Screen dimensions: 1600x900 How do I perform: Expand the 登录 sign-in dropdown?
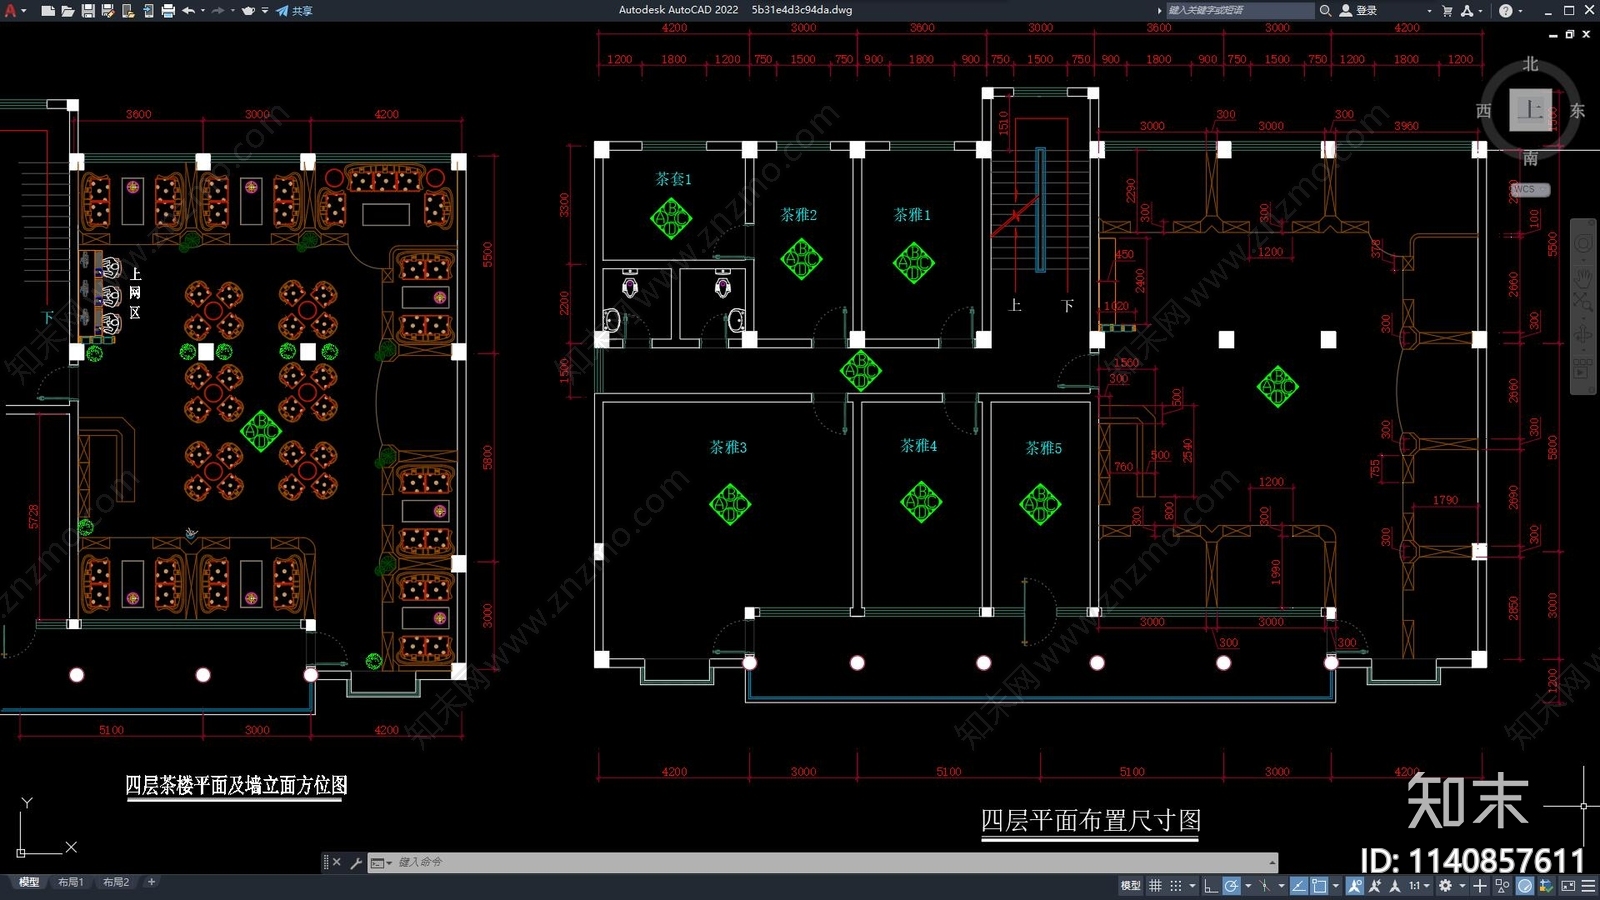tap(1429, 10)
